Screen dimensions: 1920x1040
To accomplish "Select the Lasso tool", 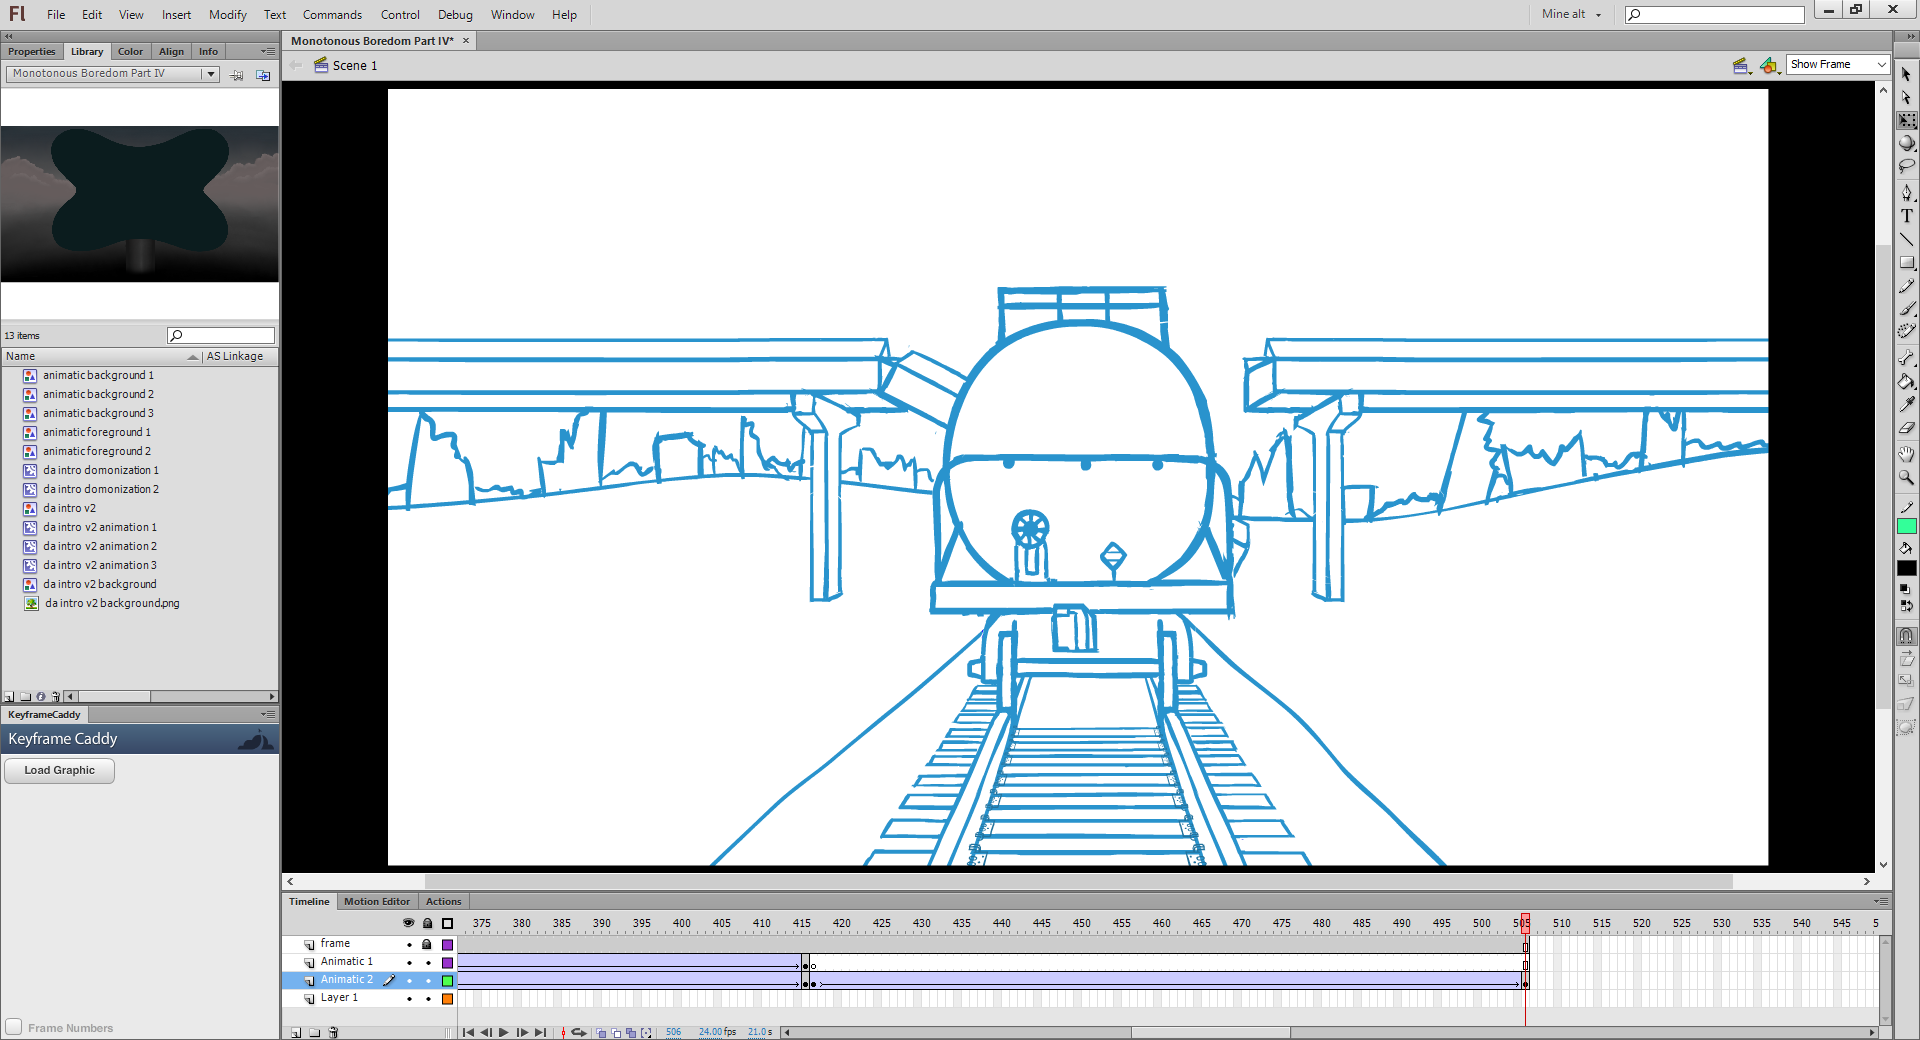I will (1906, 166).
